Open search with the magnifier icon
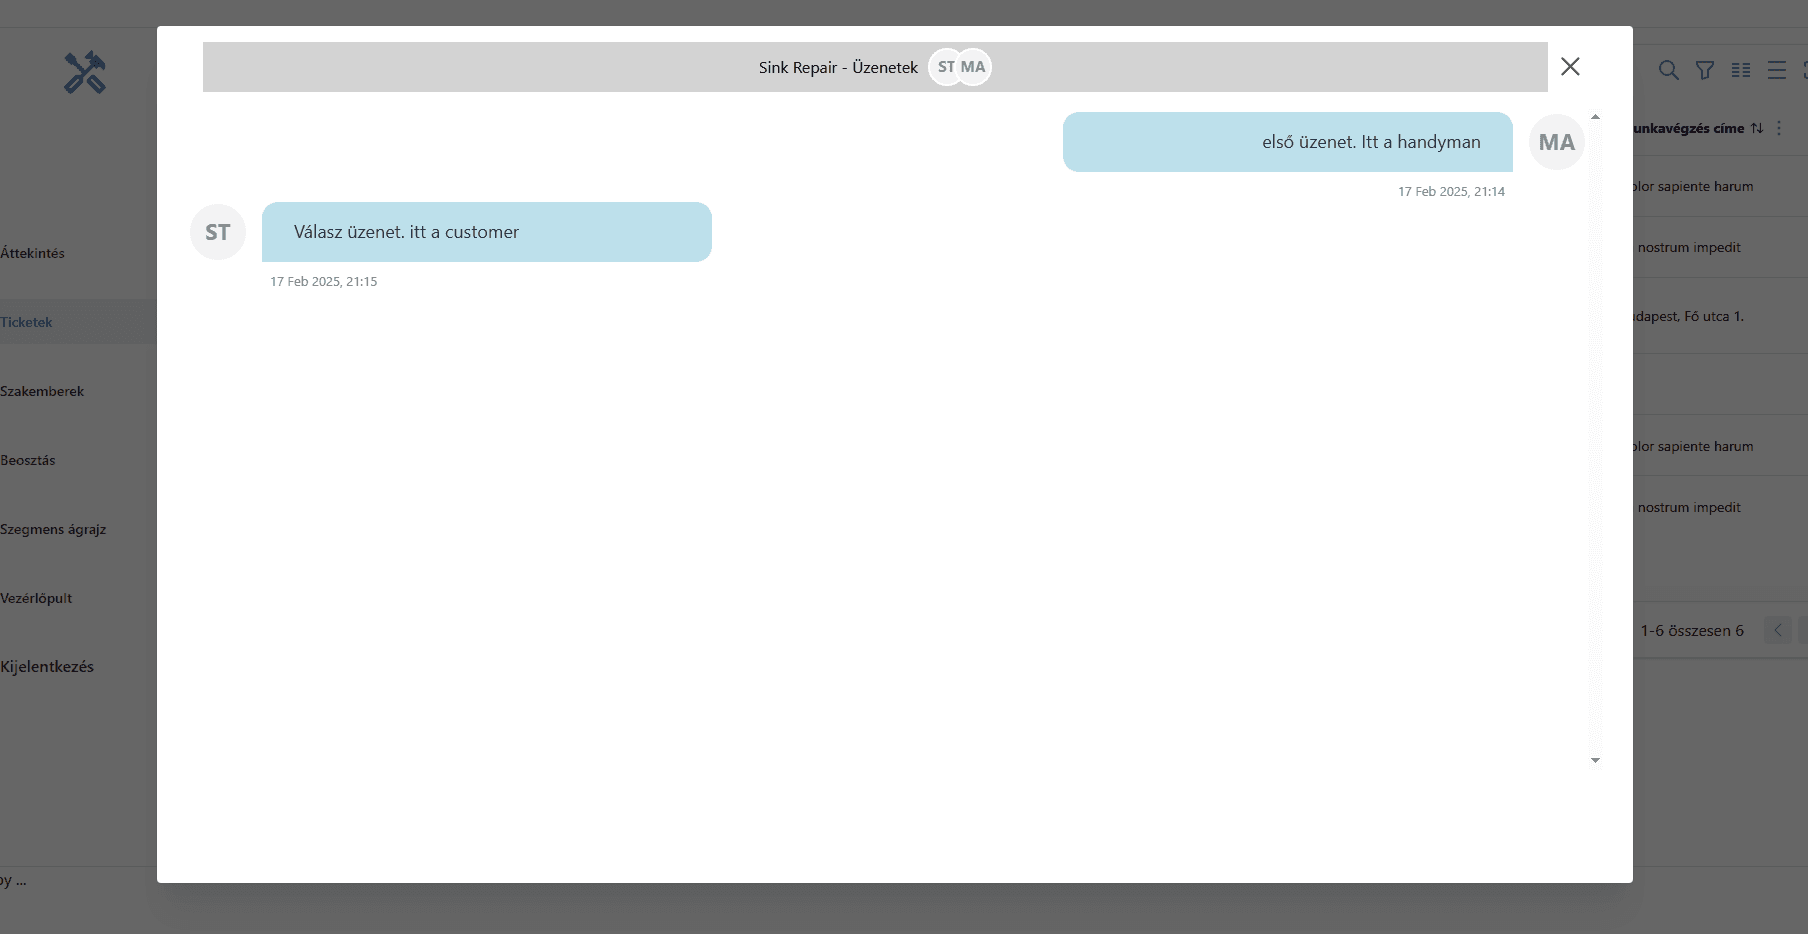Screen dimensions: 1808x934 pyautogui.click(x=1668, y=70)
